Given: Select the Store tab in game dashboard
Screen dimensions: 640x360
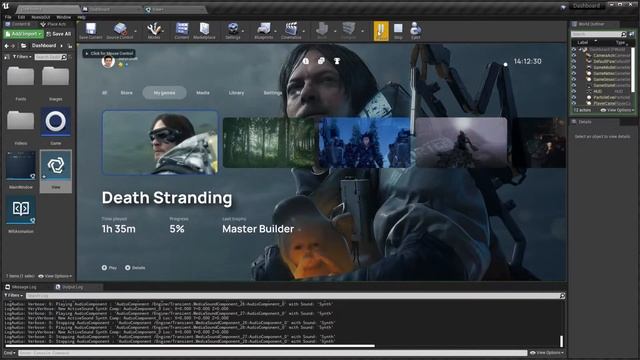Looking at the screenshot, I should (x=127, y=93).
